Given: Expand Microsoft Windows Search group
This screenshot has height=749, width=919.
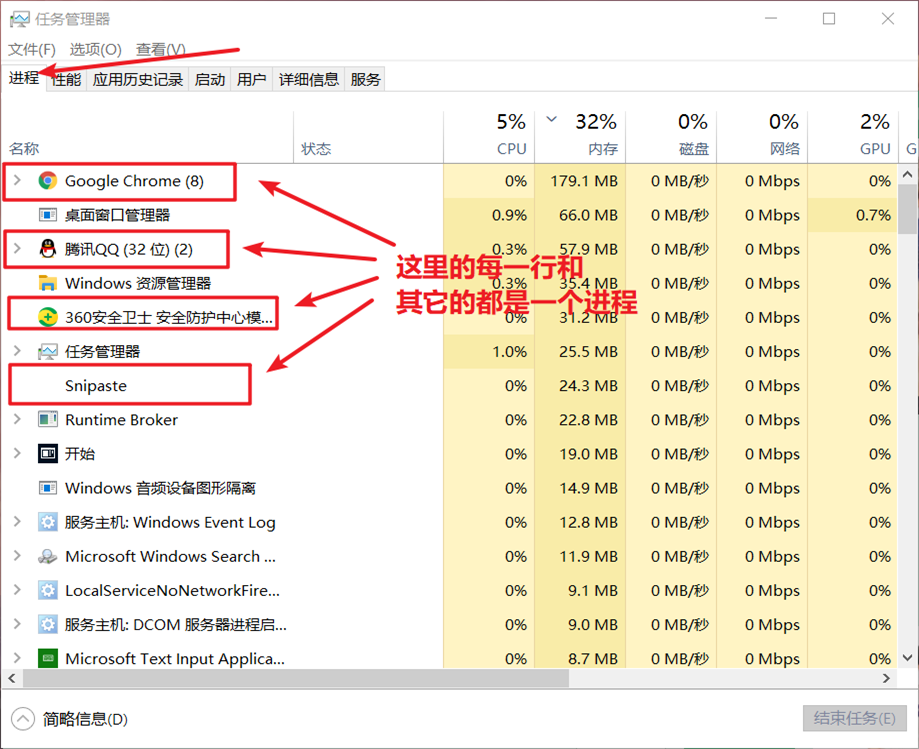Looking at the screenshot, I should pyautogui.click(x=18, y=556).
